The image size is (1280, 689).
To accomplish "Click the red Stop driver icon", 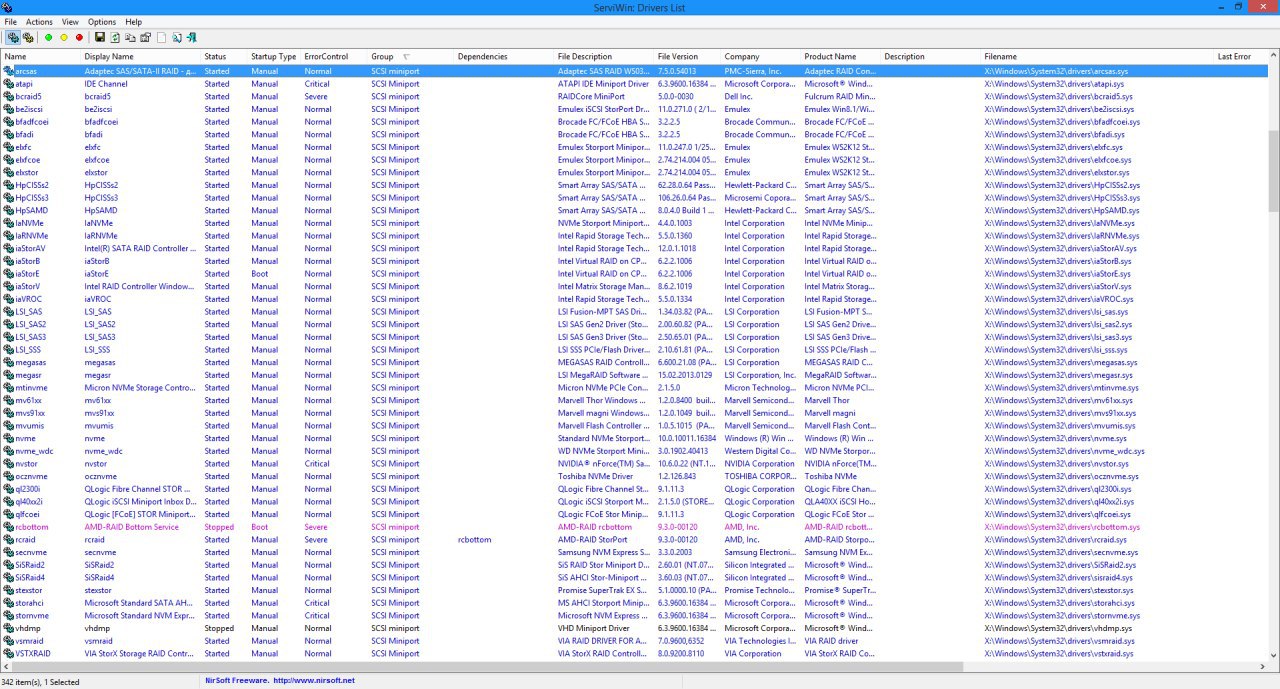I will pos(80,38).
